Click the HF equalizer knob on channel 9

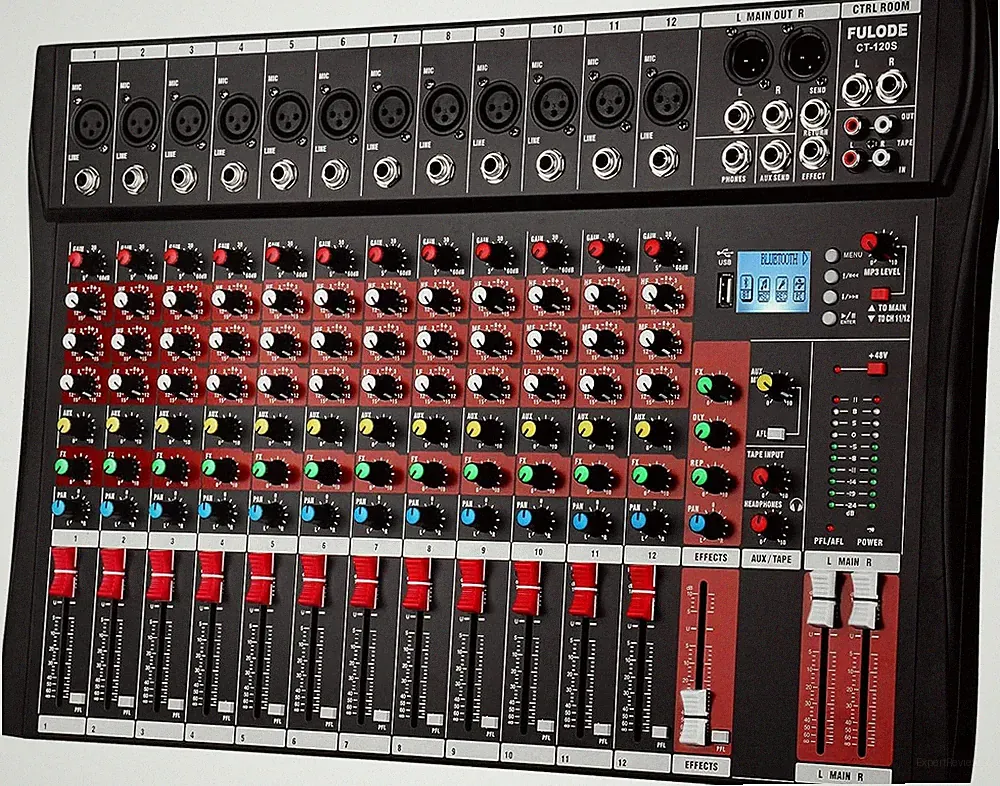click(x=485, y=296)
